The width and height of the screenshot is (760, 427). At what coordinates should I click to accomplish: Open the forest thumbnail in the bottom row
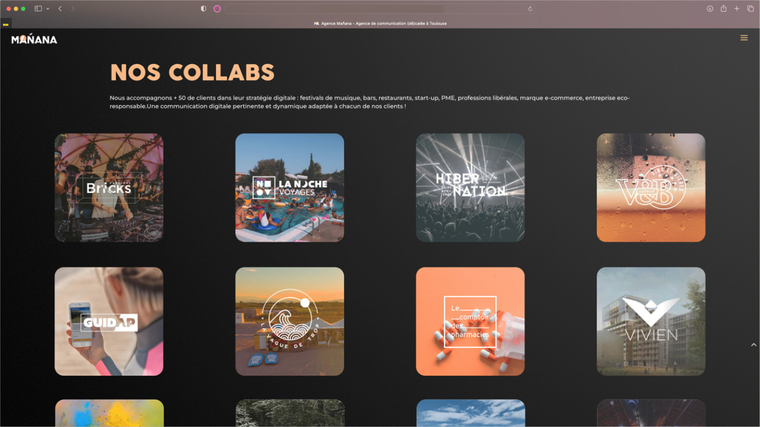tap(290, 413)
